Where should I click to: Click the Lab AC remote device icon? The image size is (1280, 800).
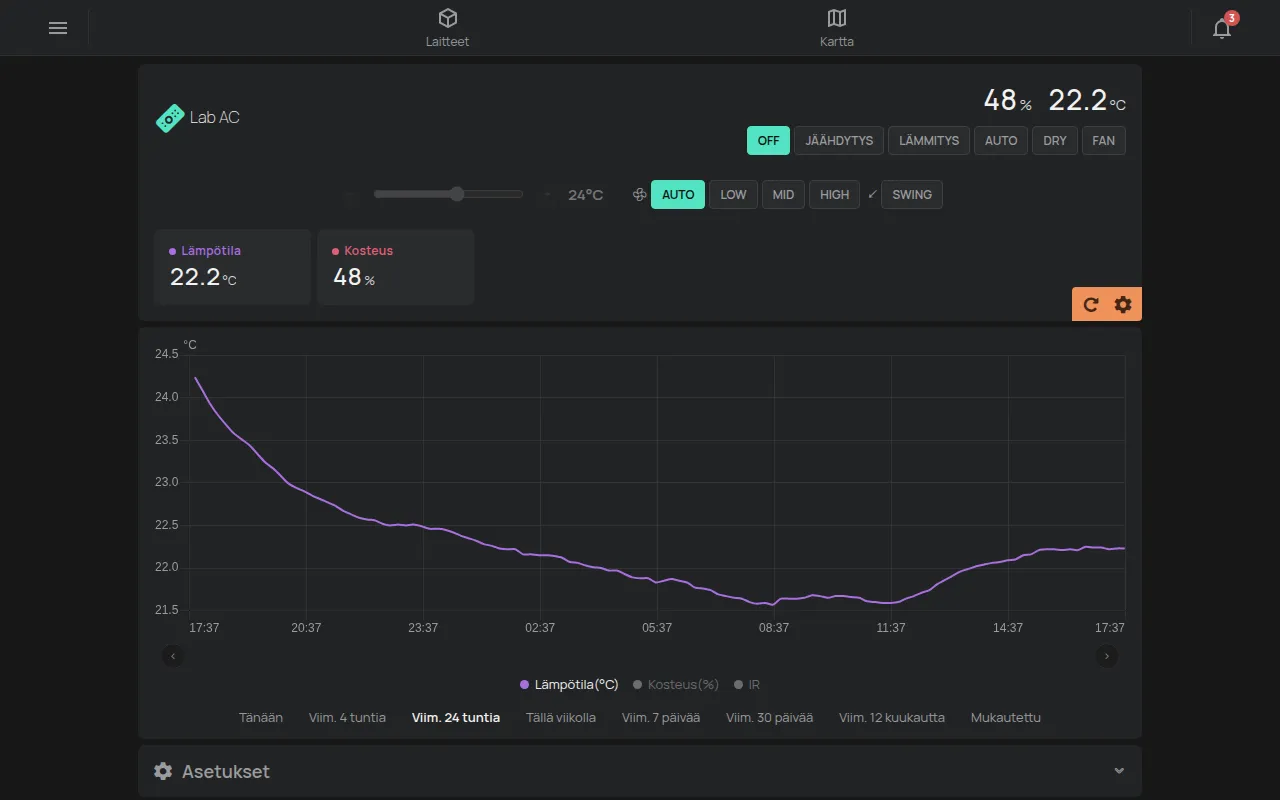170,118
